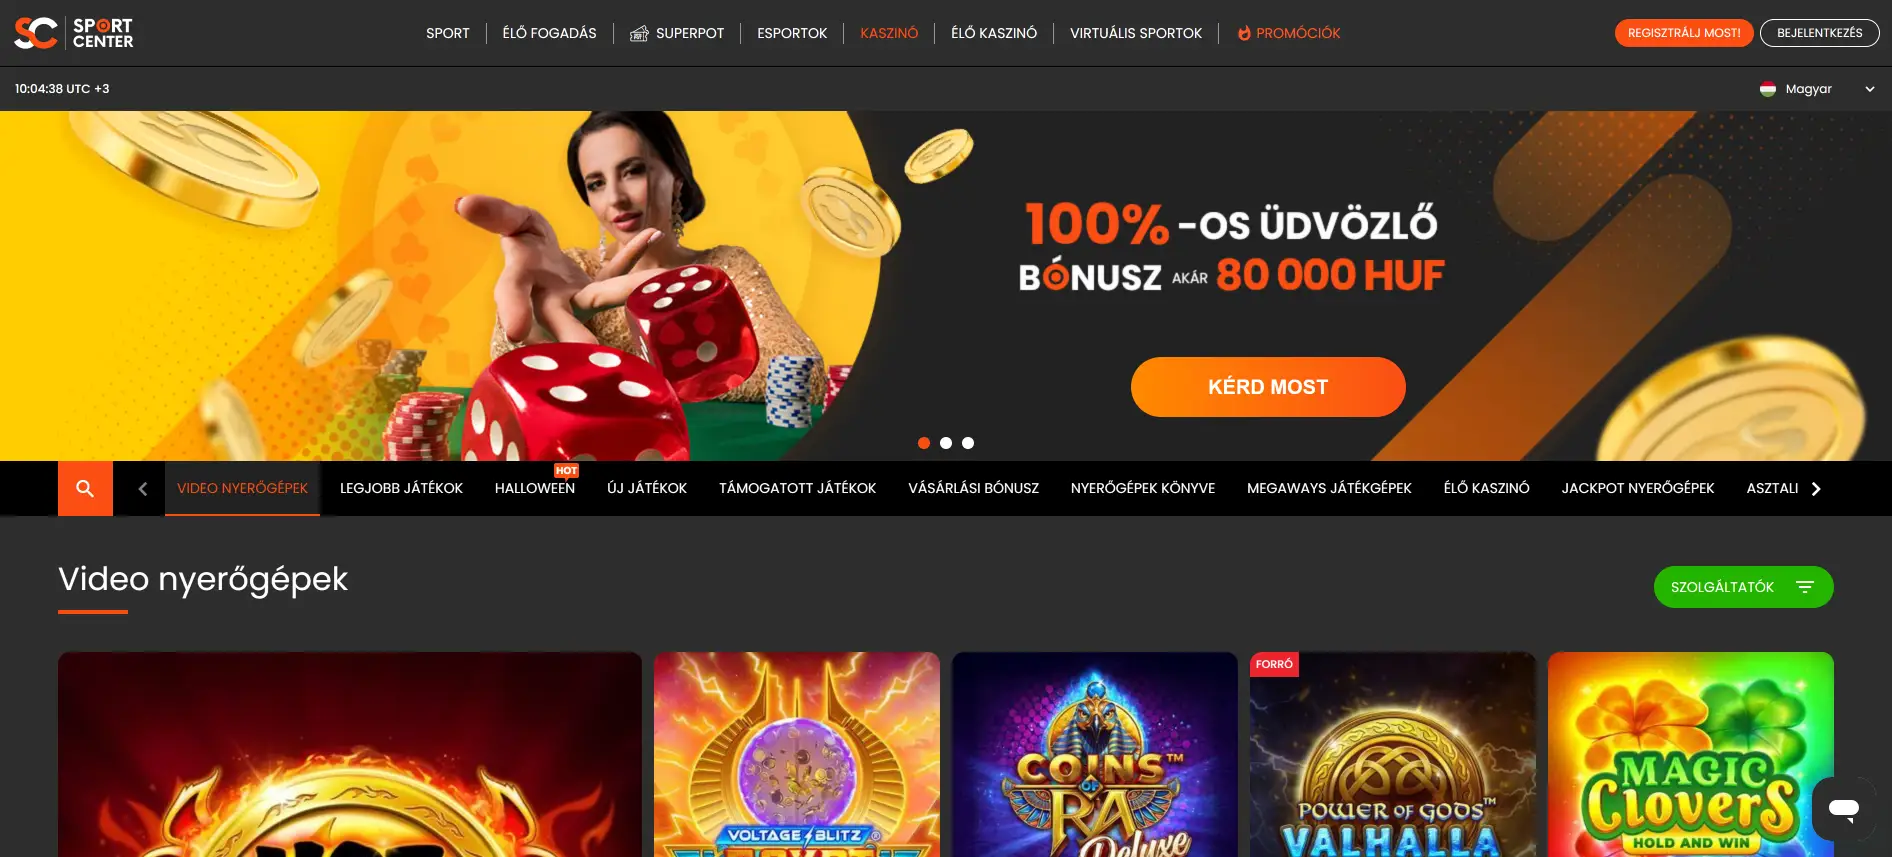
Task: Select the first banner slide dot
Action: click(x=924, y=443)
